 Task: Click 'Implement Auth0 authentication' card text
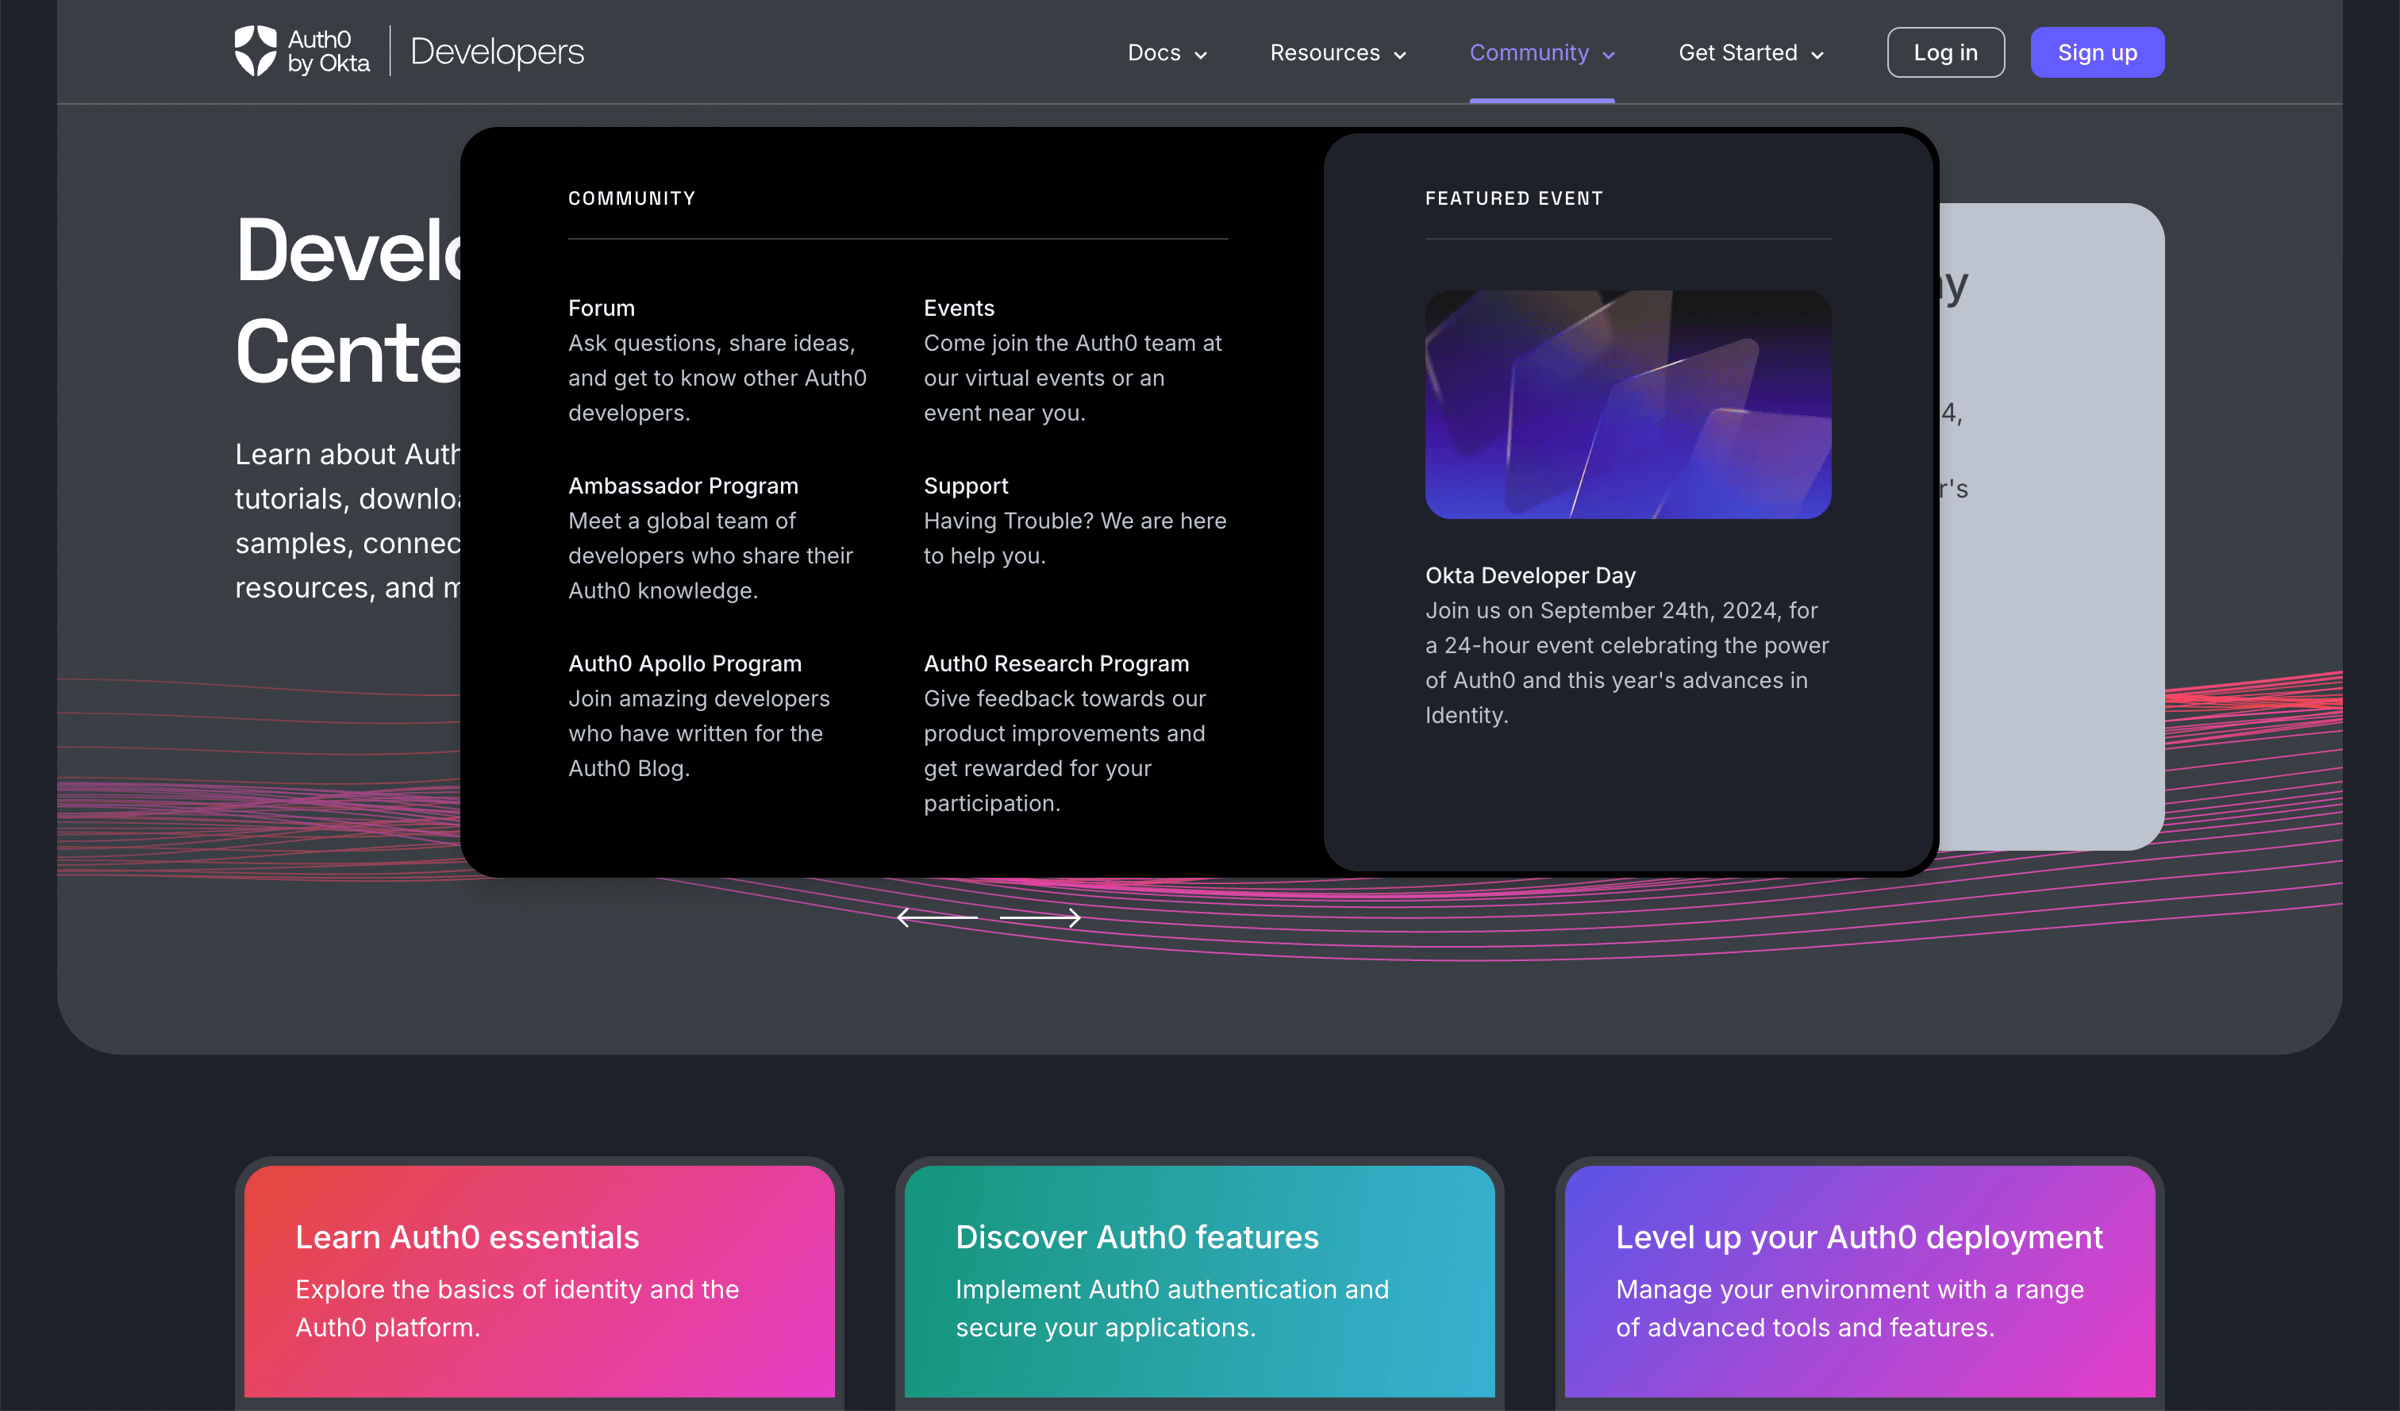tap(1172, 1308)
